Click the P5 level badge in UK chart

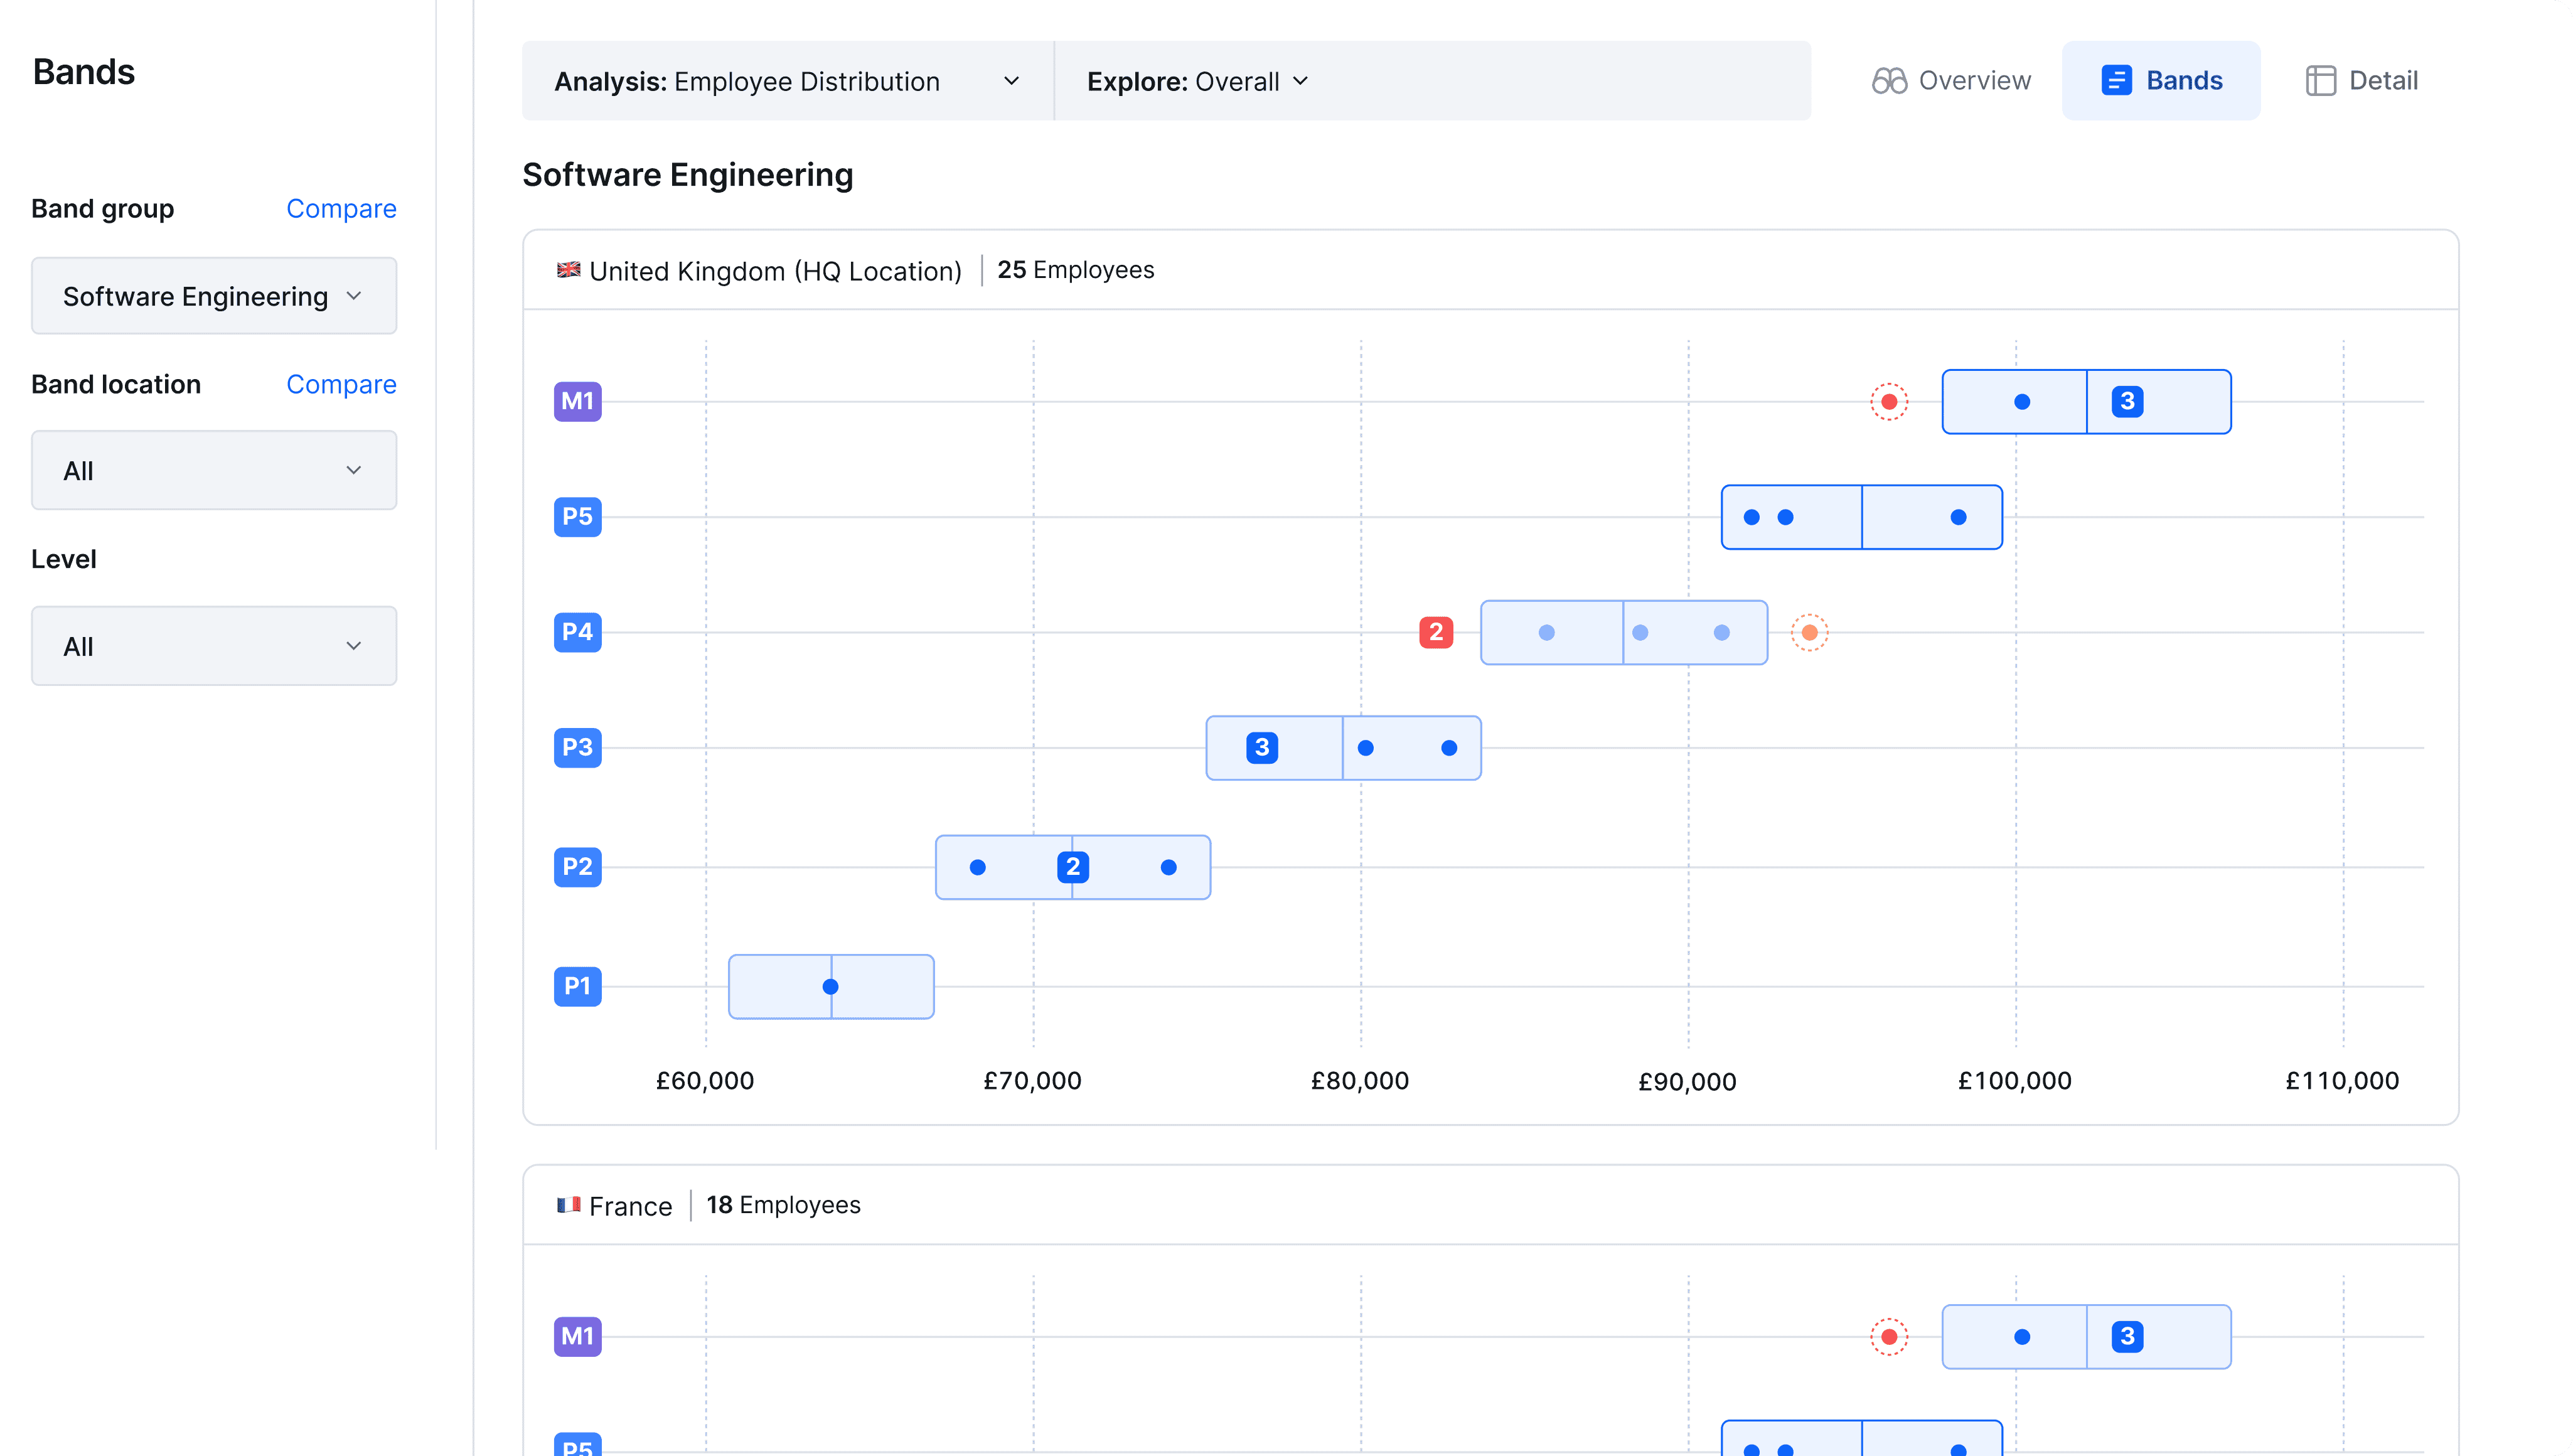578,516
